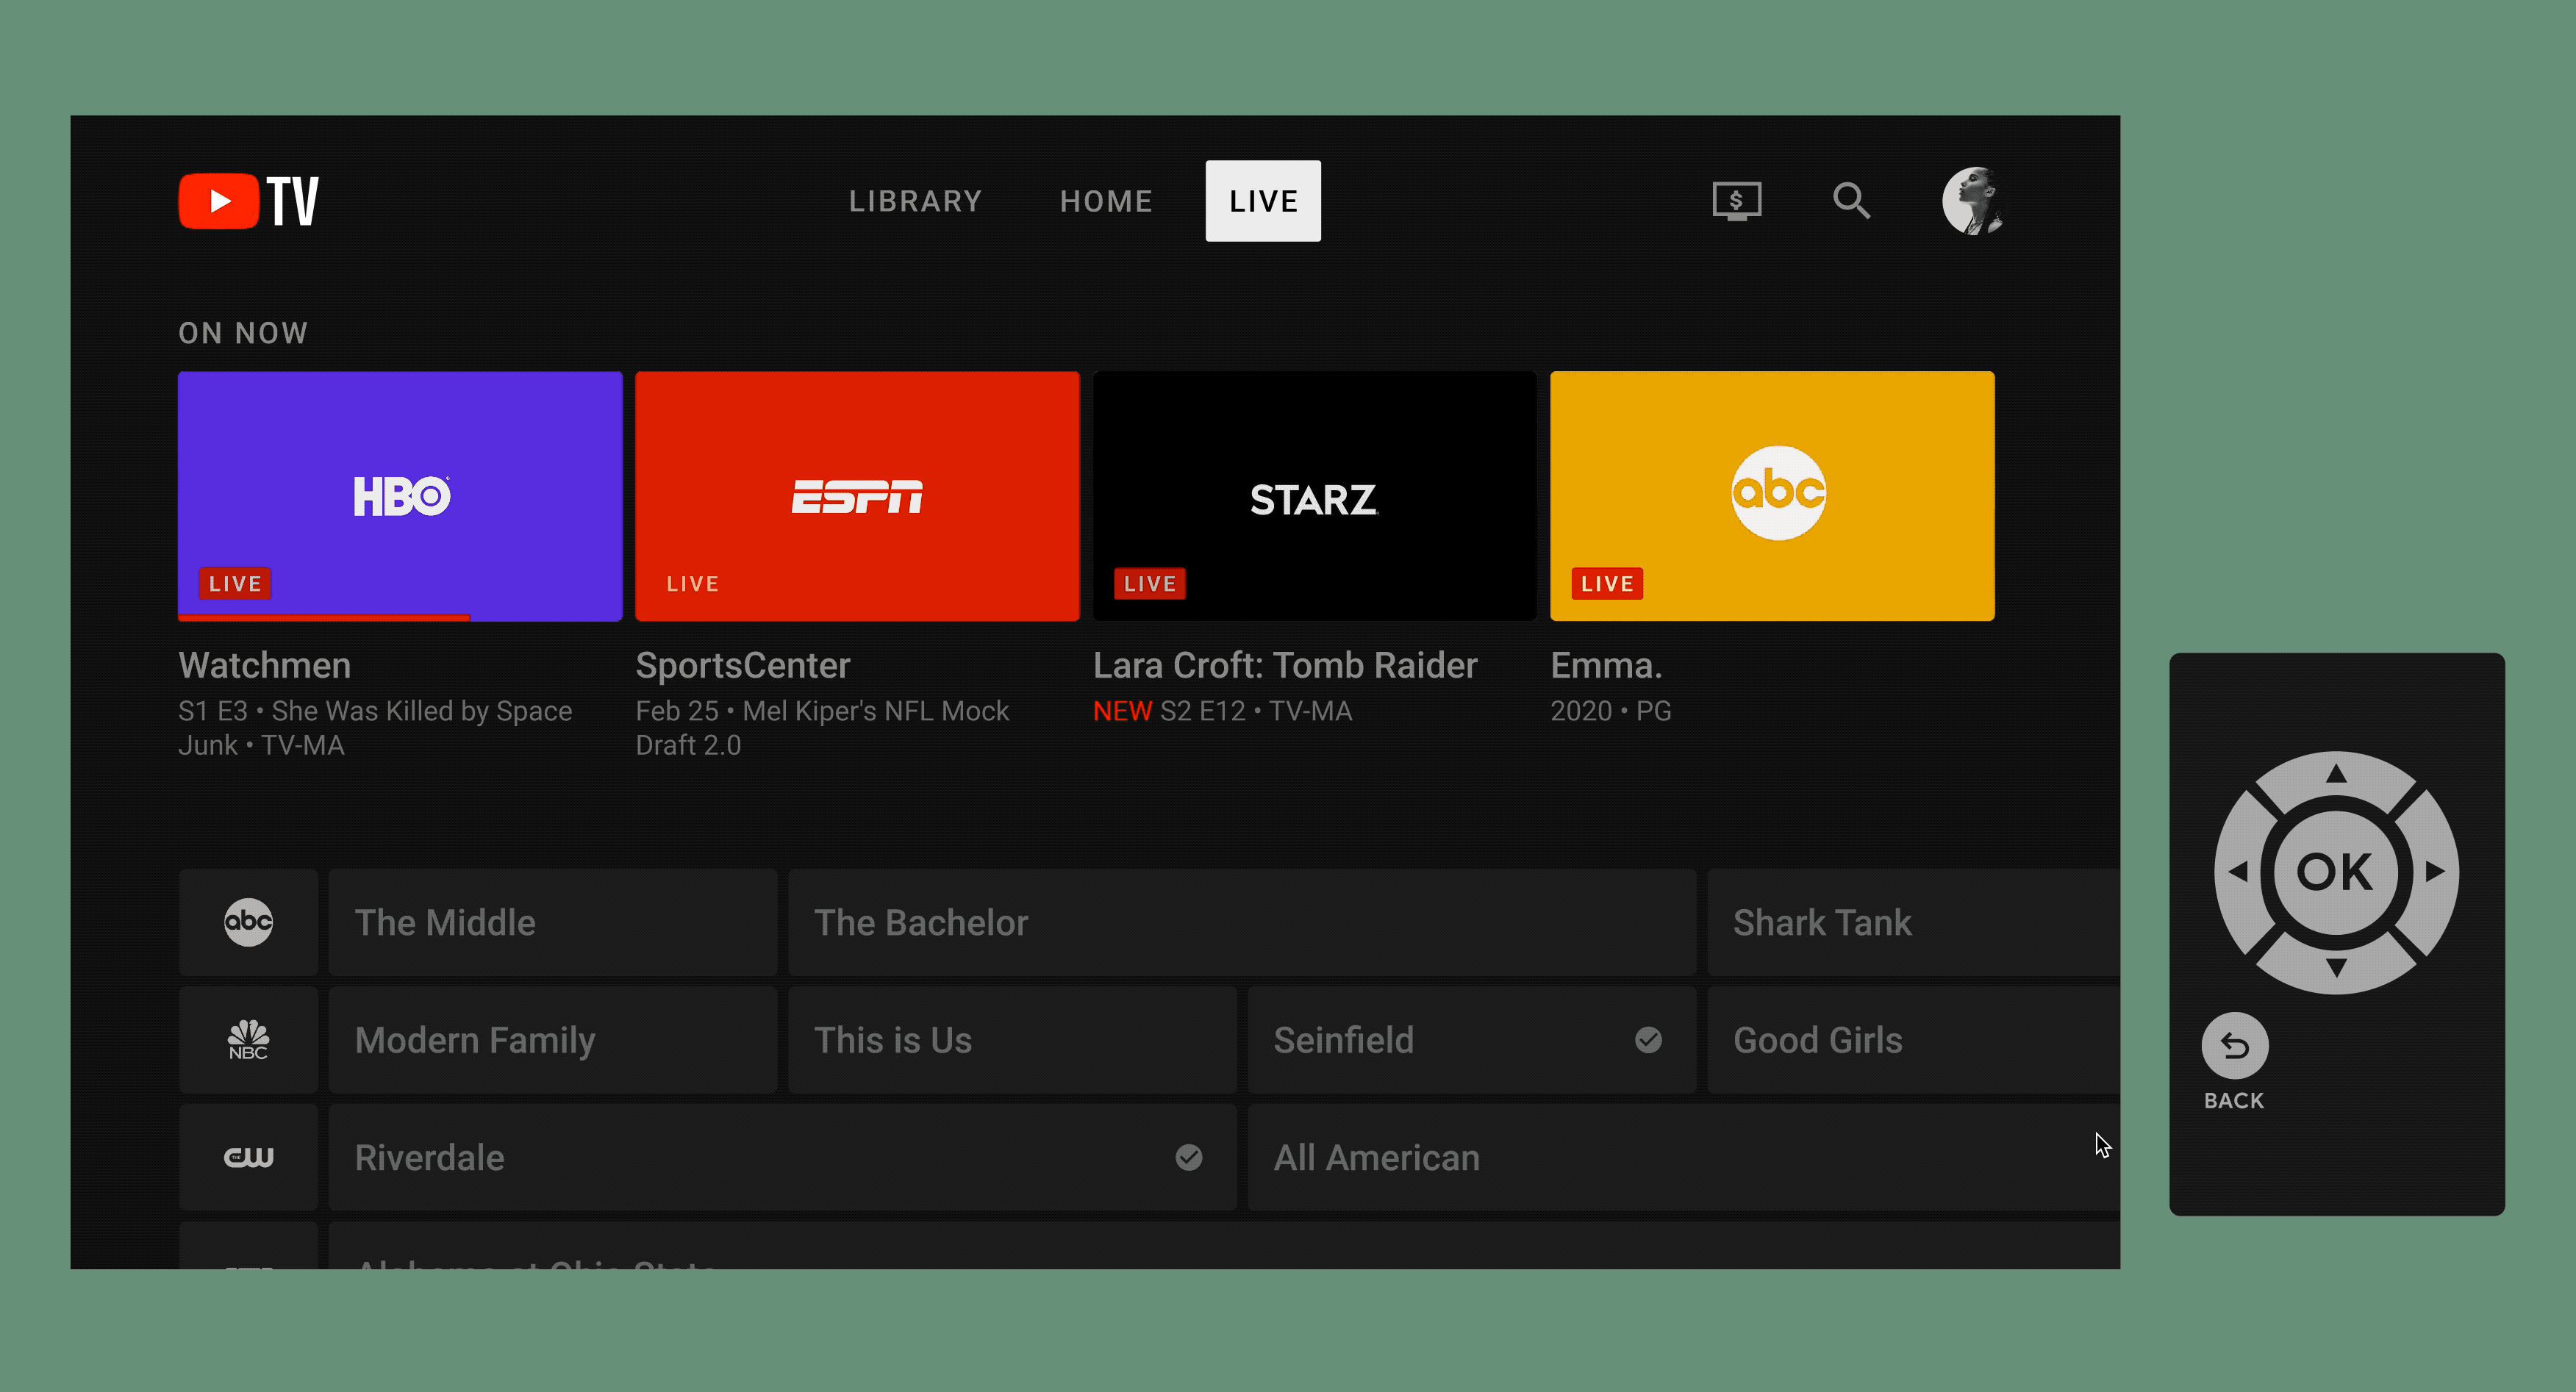Open the profile avatar menu

[1975, 201]
